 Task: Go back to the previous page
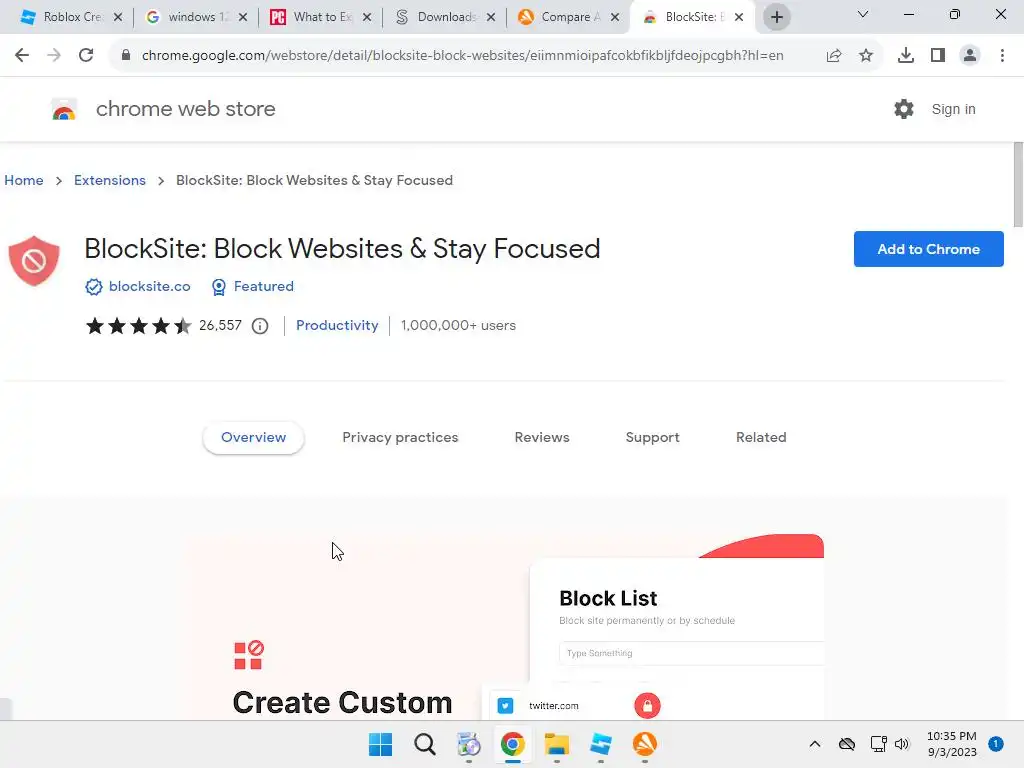[22, 56]
